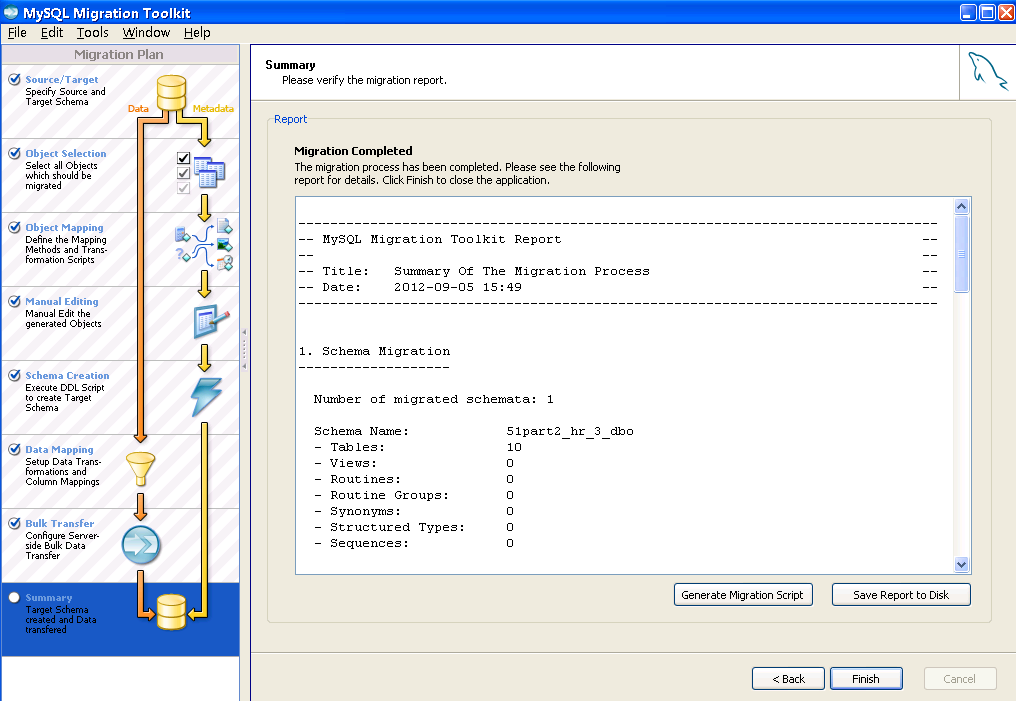The height and width of the screenshot is (701, 1016).
Task: Select the Source/Target step title
Action: 62,79
